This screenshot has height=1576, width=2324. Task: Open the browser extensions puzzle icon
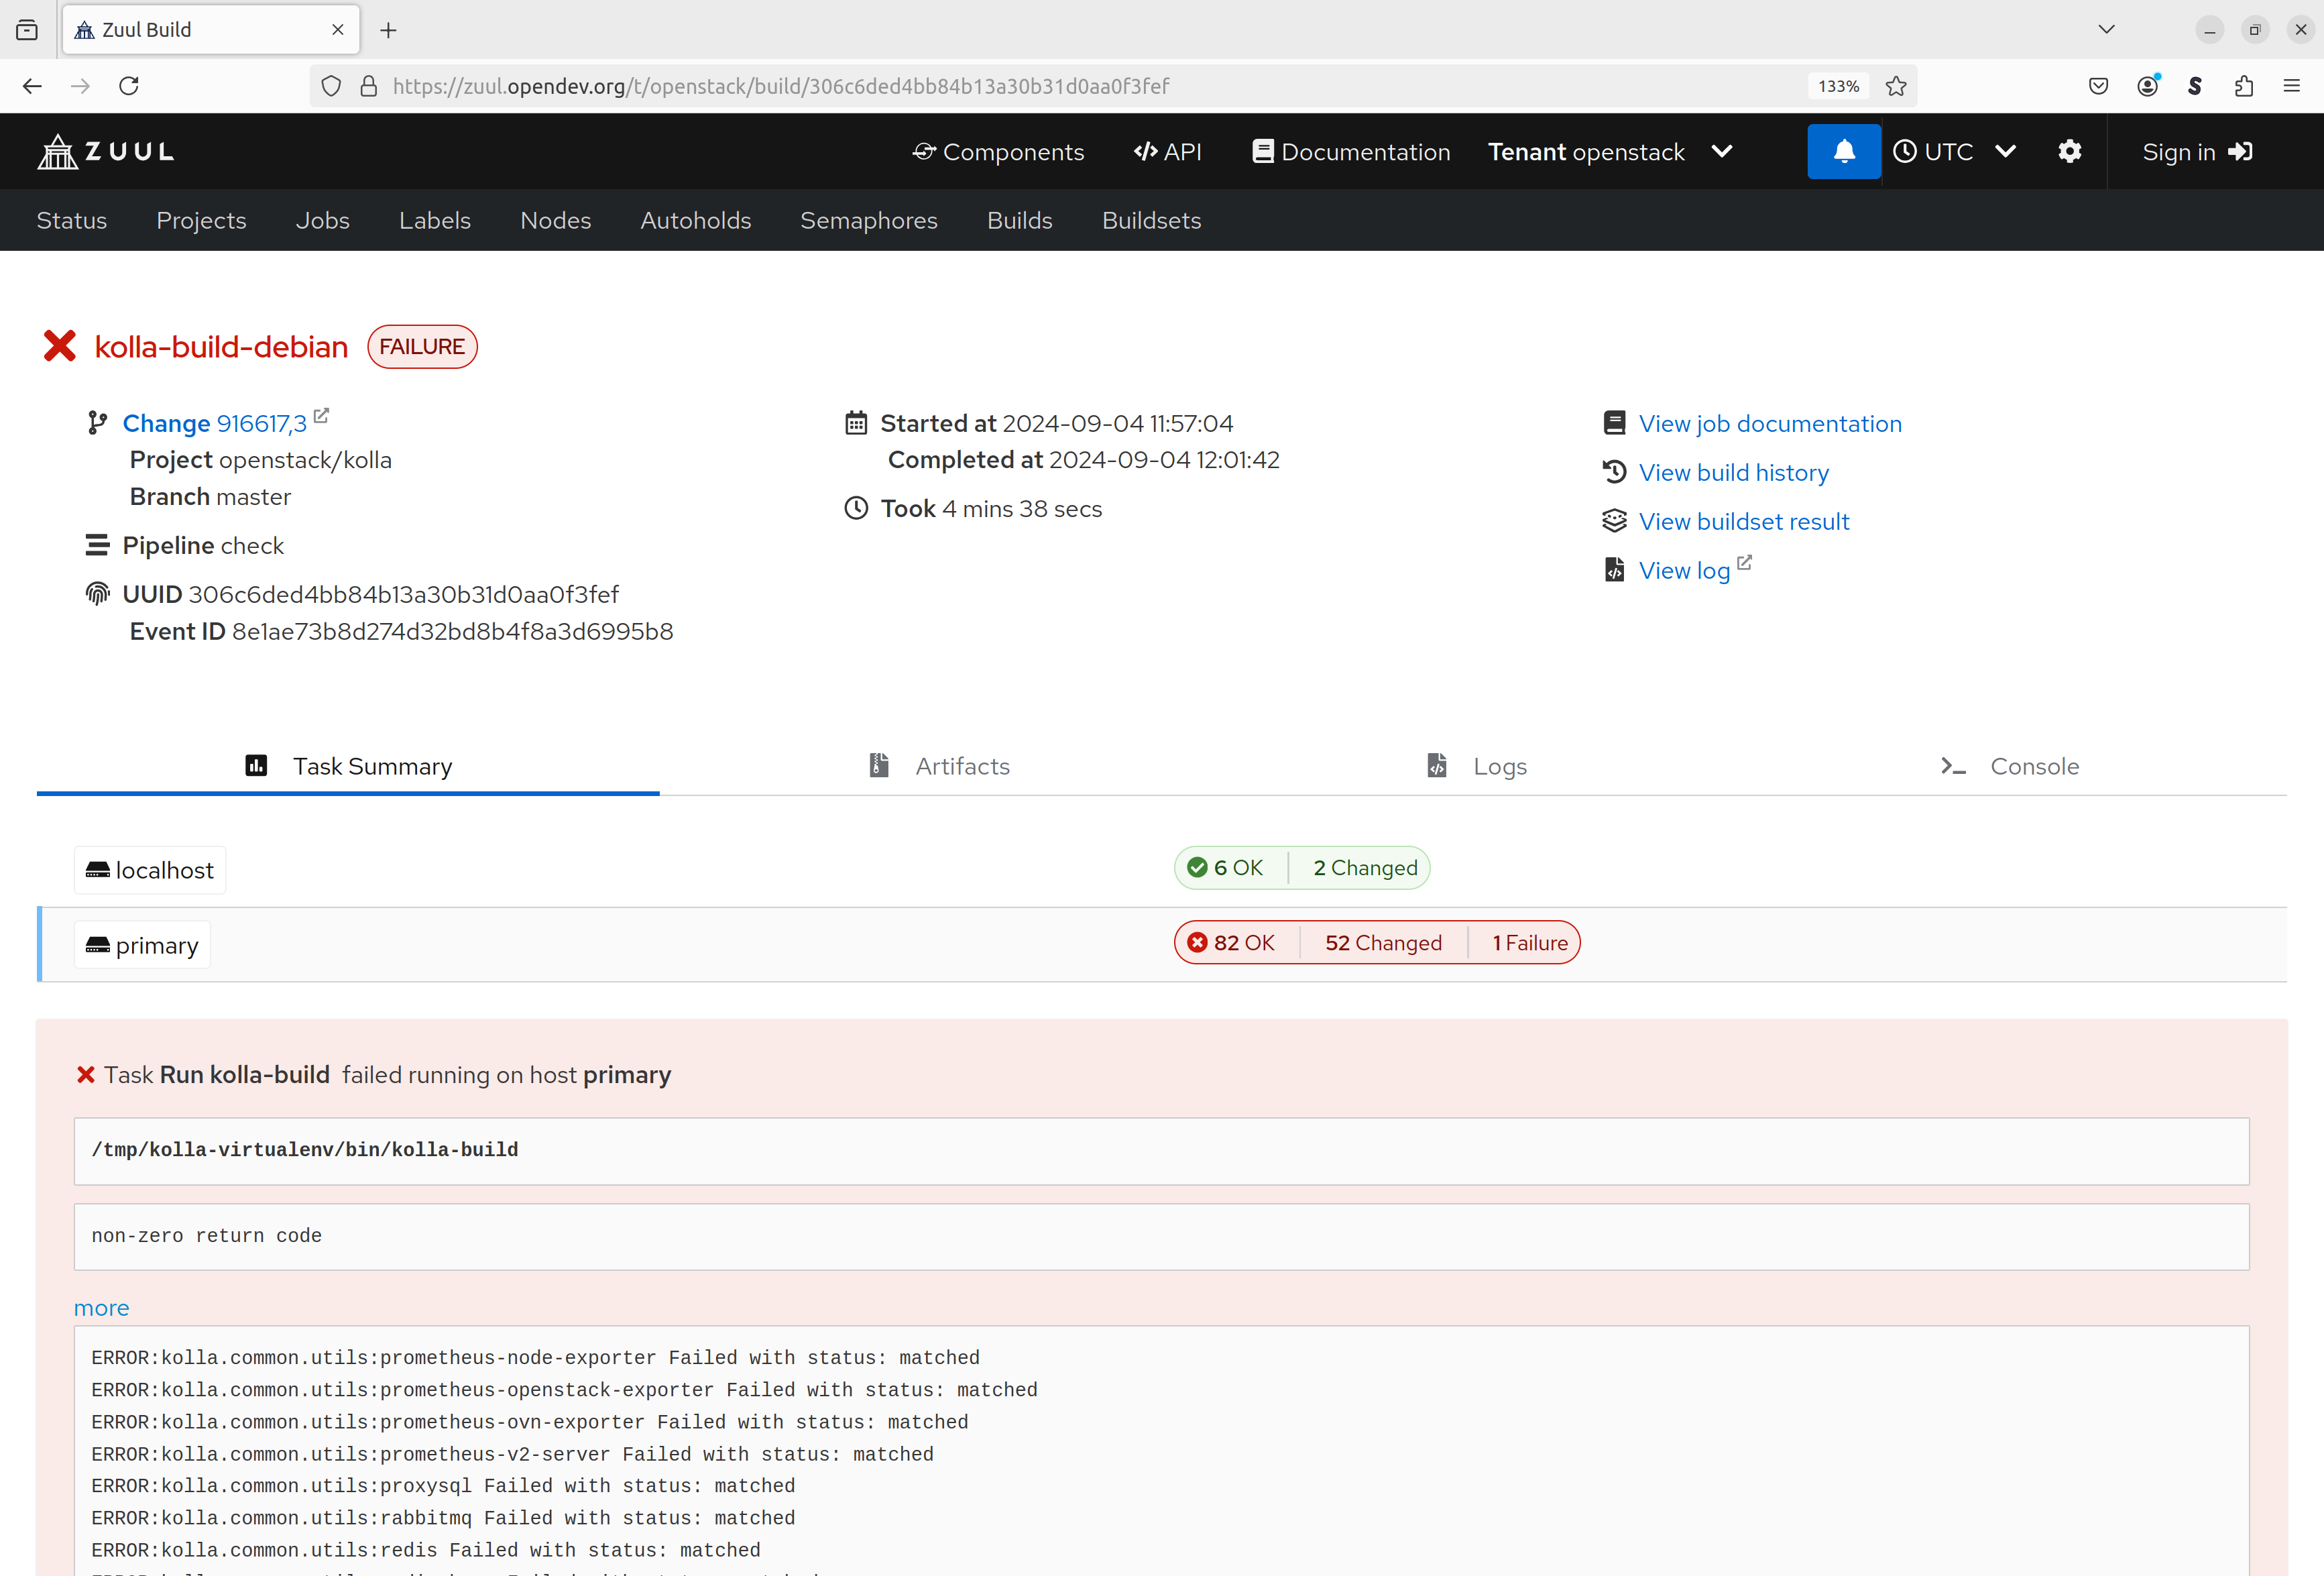pyautogui.click(x=2243, y=86)
